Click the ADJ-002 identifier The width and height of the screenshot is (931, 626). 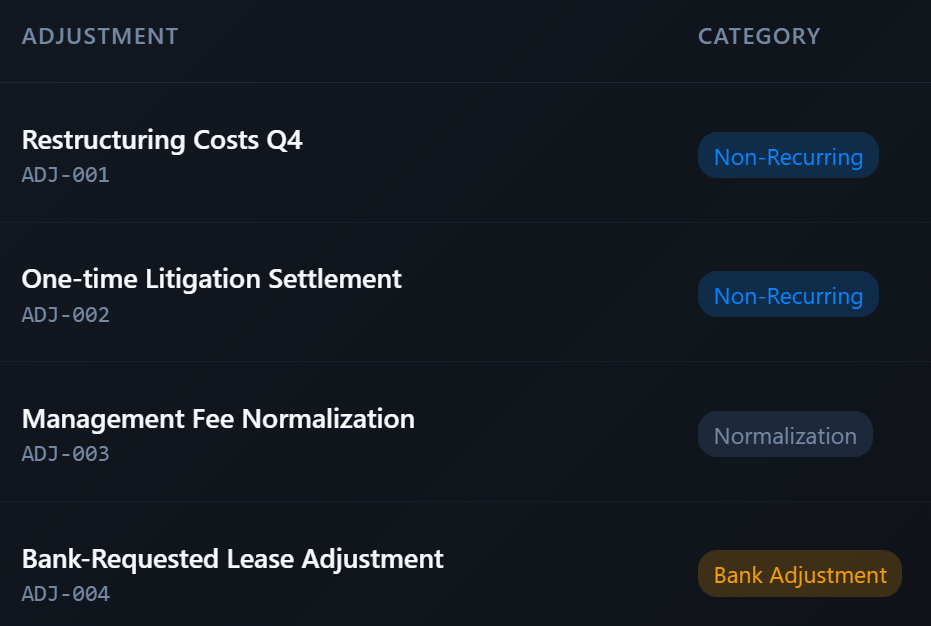point(65,315)
